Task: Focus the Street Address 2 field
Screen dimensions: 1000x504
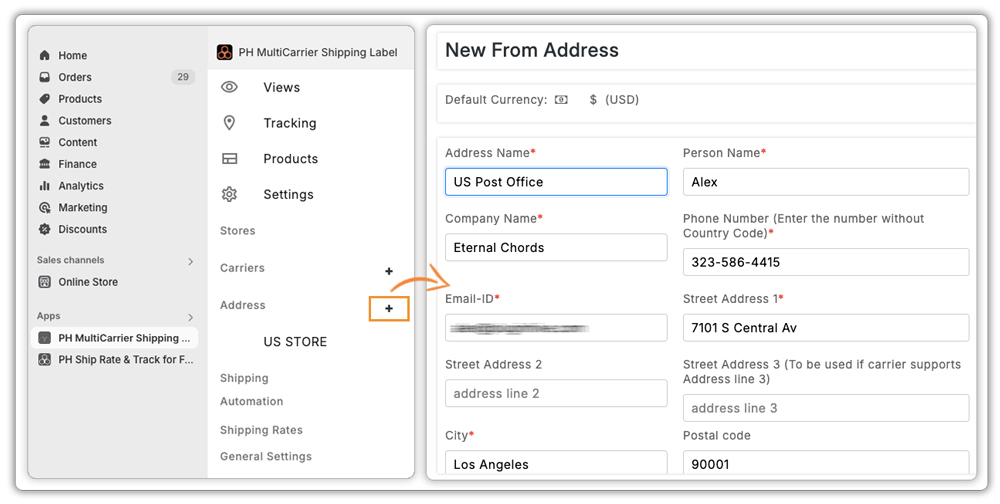Action: [x=556, y=394]
